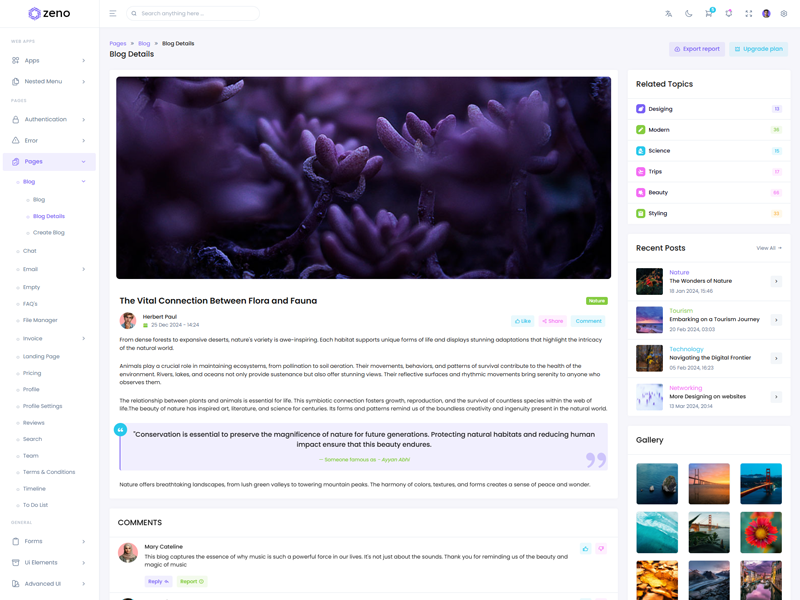
Task: Toggle dark mode with the moon icon
Action: tap(688, 14)
